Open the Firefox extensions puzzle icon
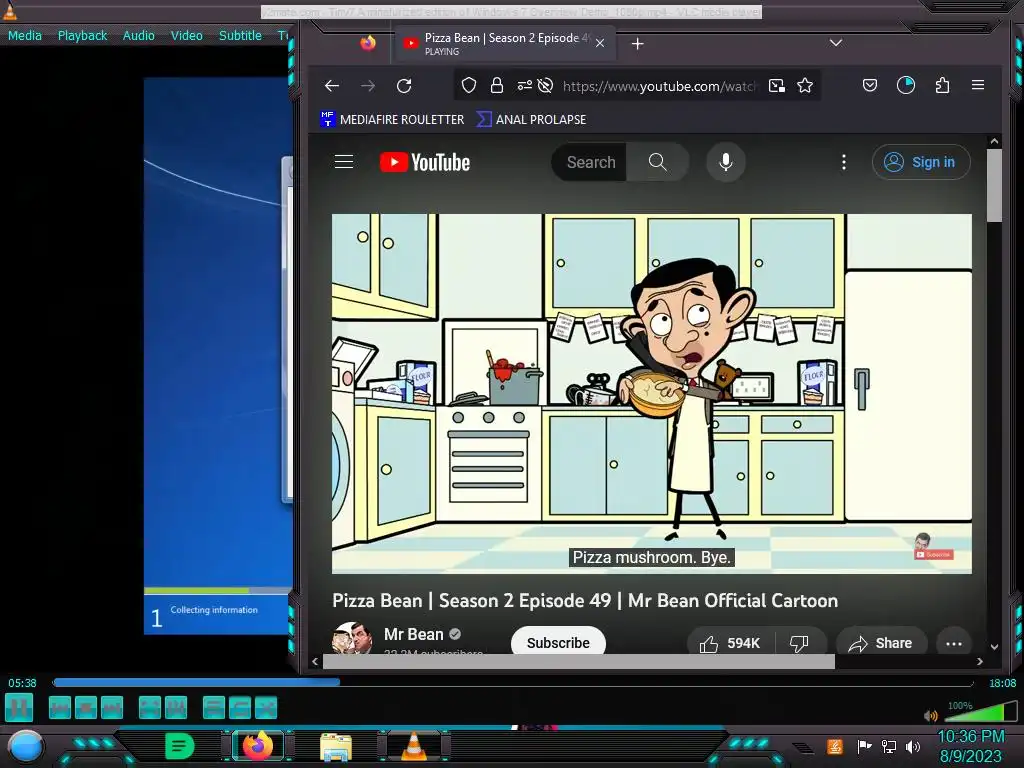 coord(942,85)
